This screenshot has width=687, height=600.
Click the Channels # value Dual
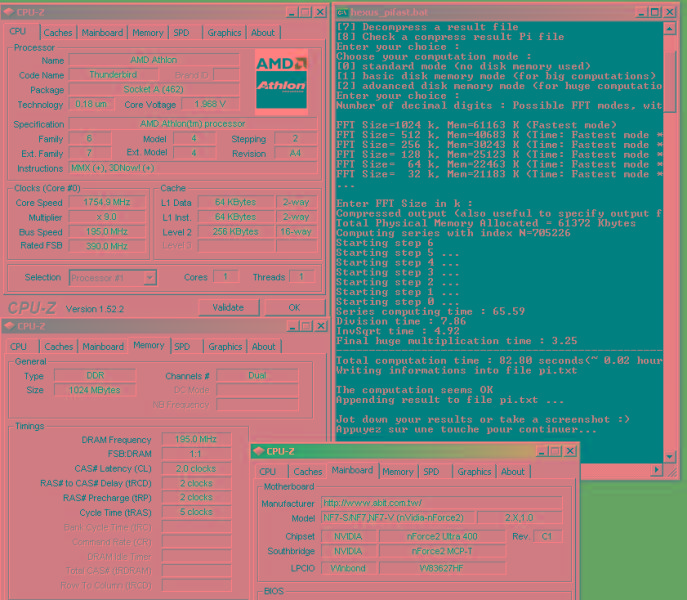pyautogui.click(x=257, y=376)
